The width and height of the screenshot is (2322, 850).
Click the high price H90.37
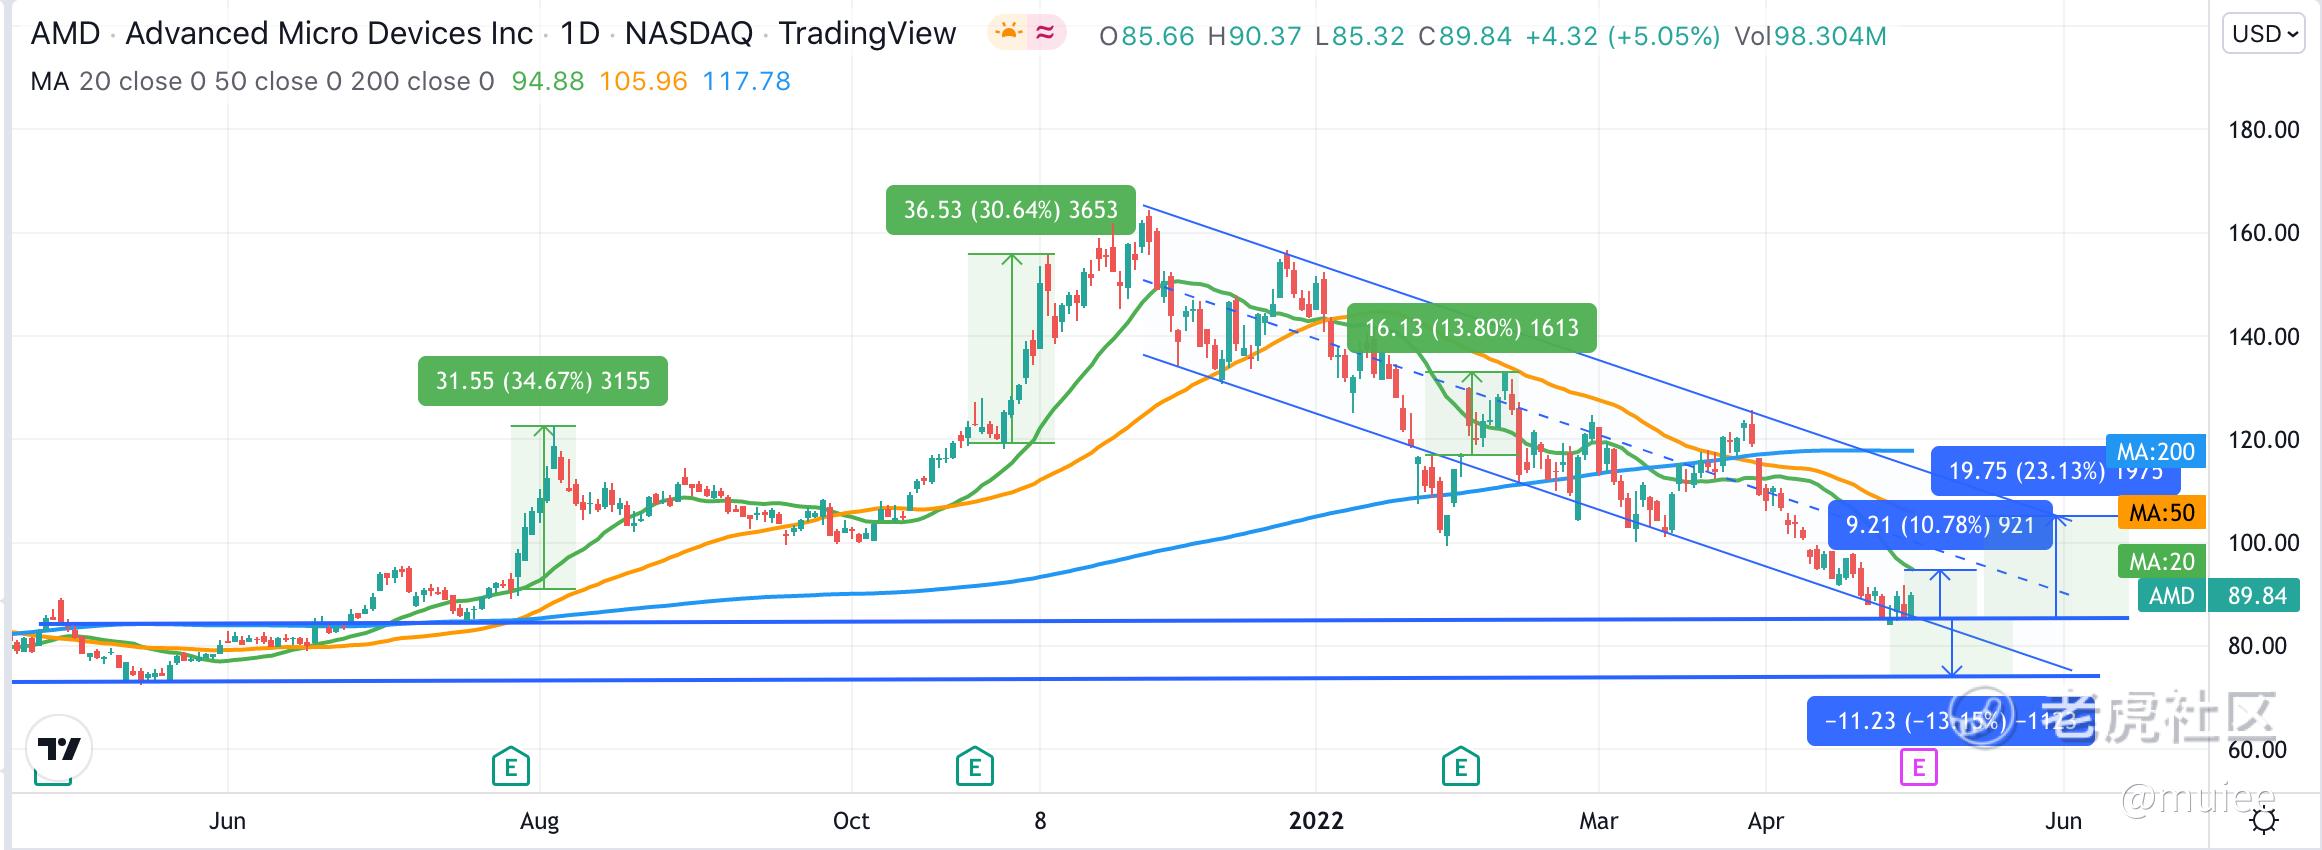pos(1255,37)
